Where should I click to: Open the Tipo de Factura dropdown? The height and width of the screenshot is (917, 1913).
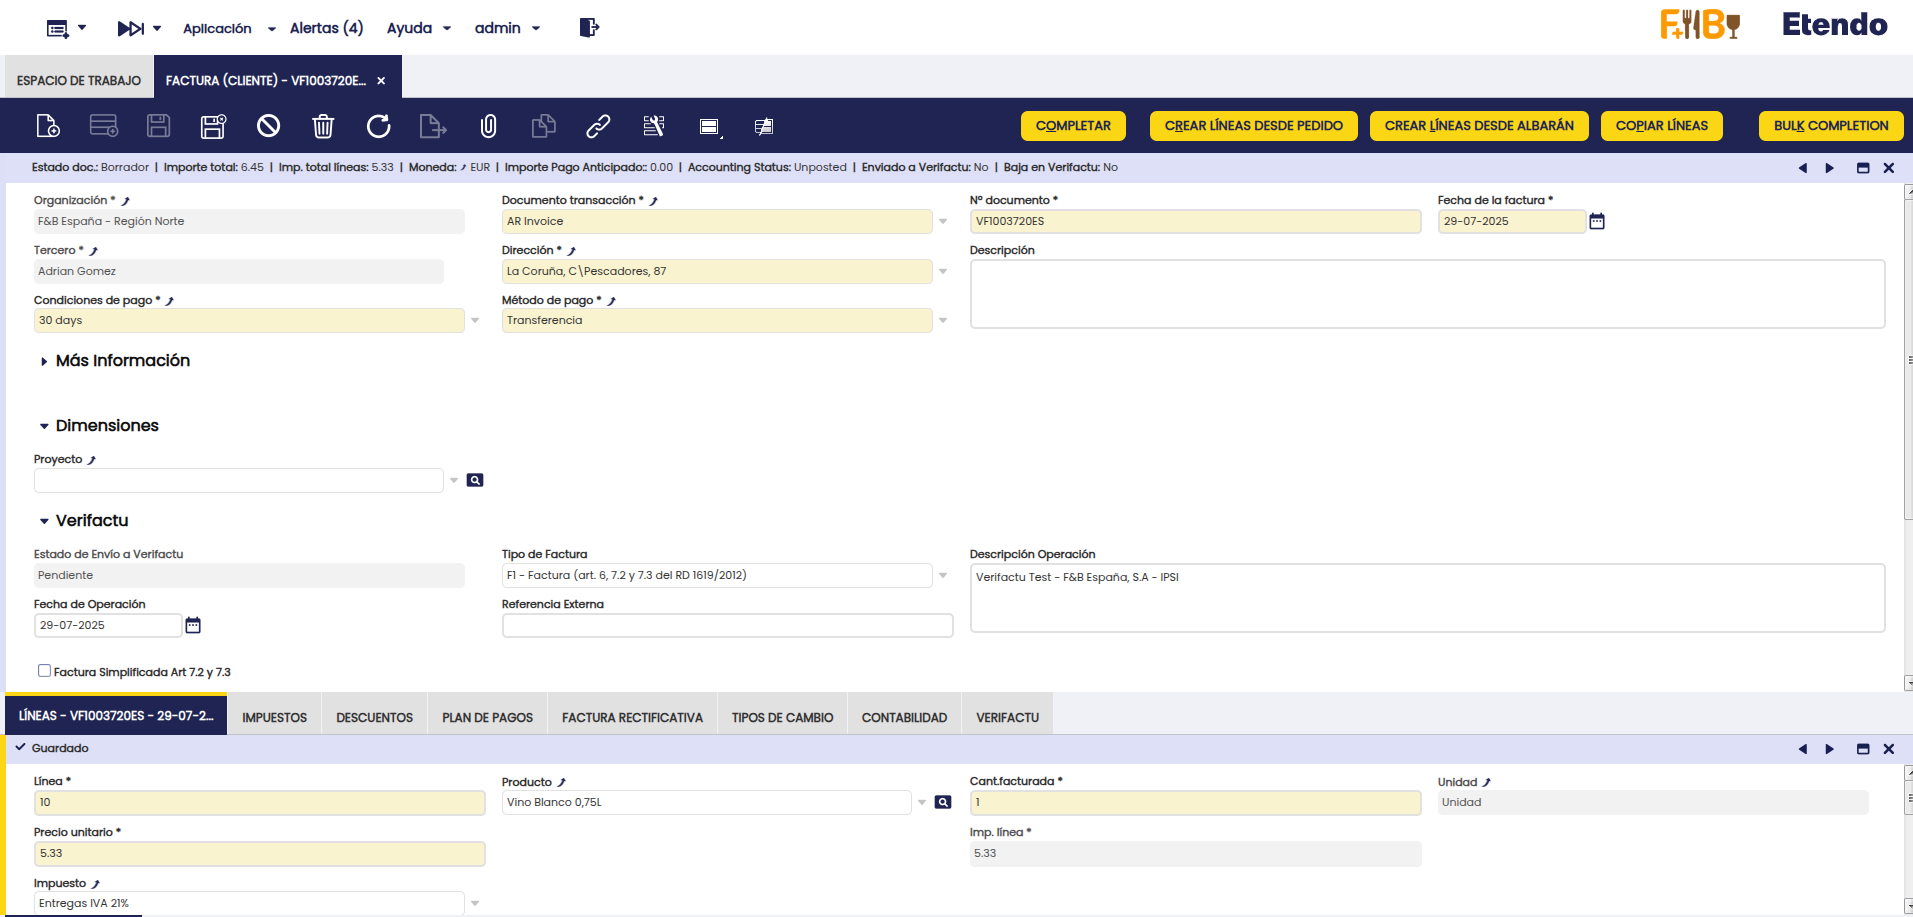pyautogui.click(x=943, y=576)
